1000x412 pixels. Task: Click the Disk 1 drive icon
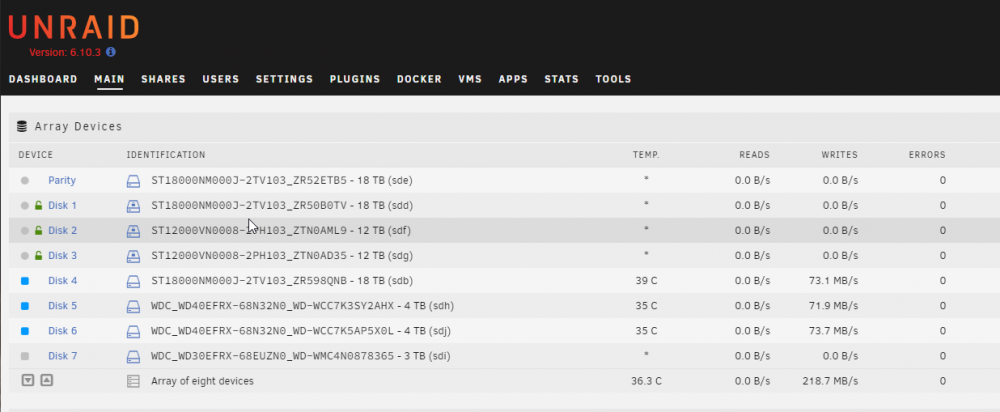(133, 205)
